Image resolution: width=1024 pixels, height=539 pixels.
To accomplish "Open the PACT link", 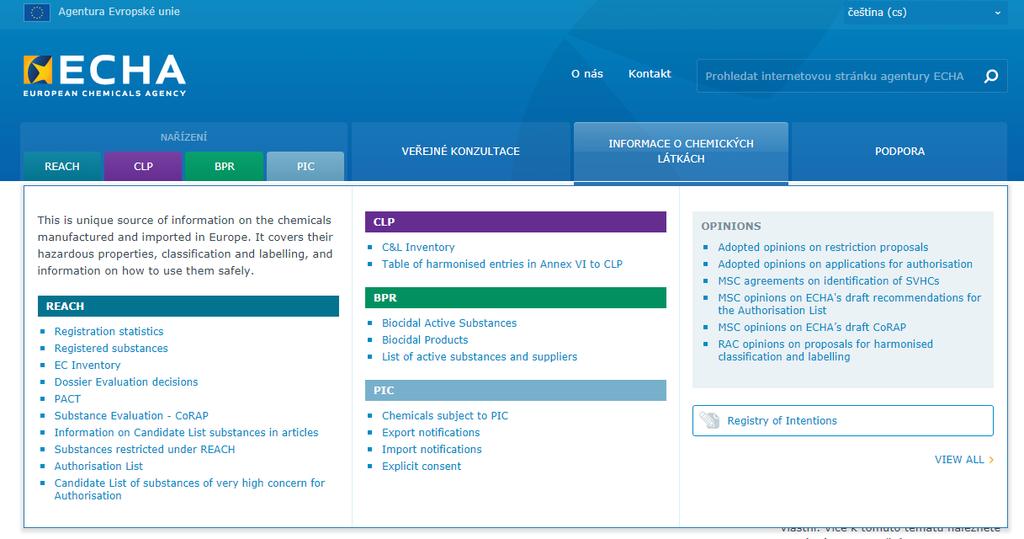I will (x=67, y=399).
